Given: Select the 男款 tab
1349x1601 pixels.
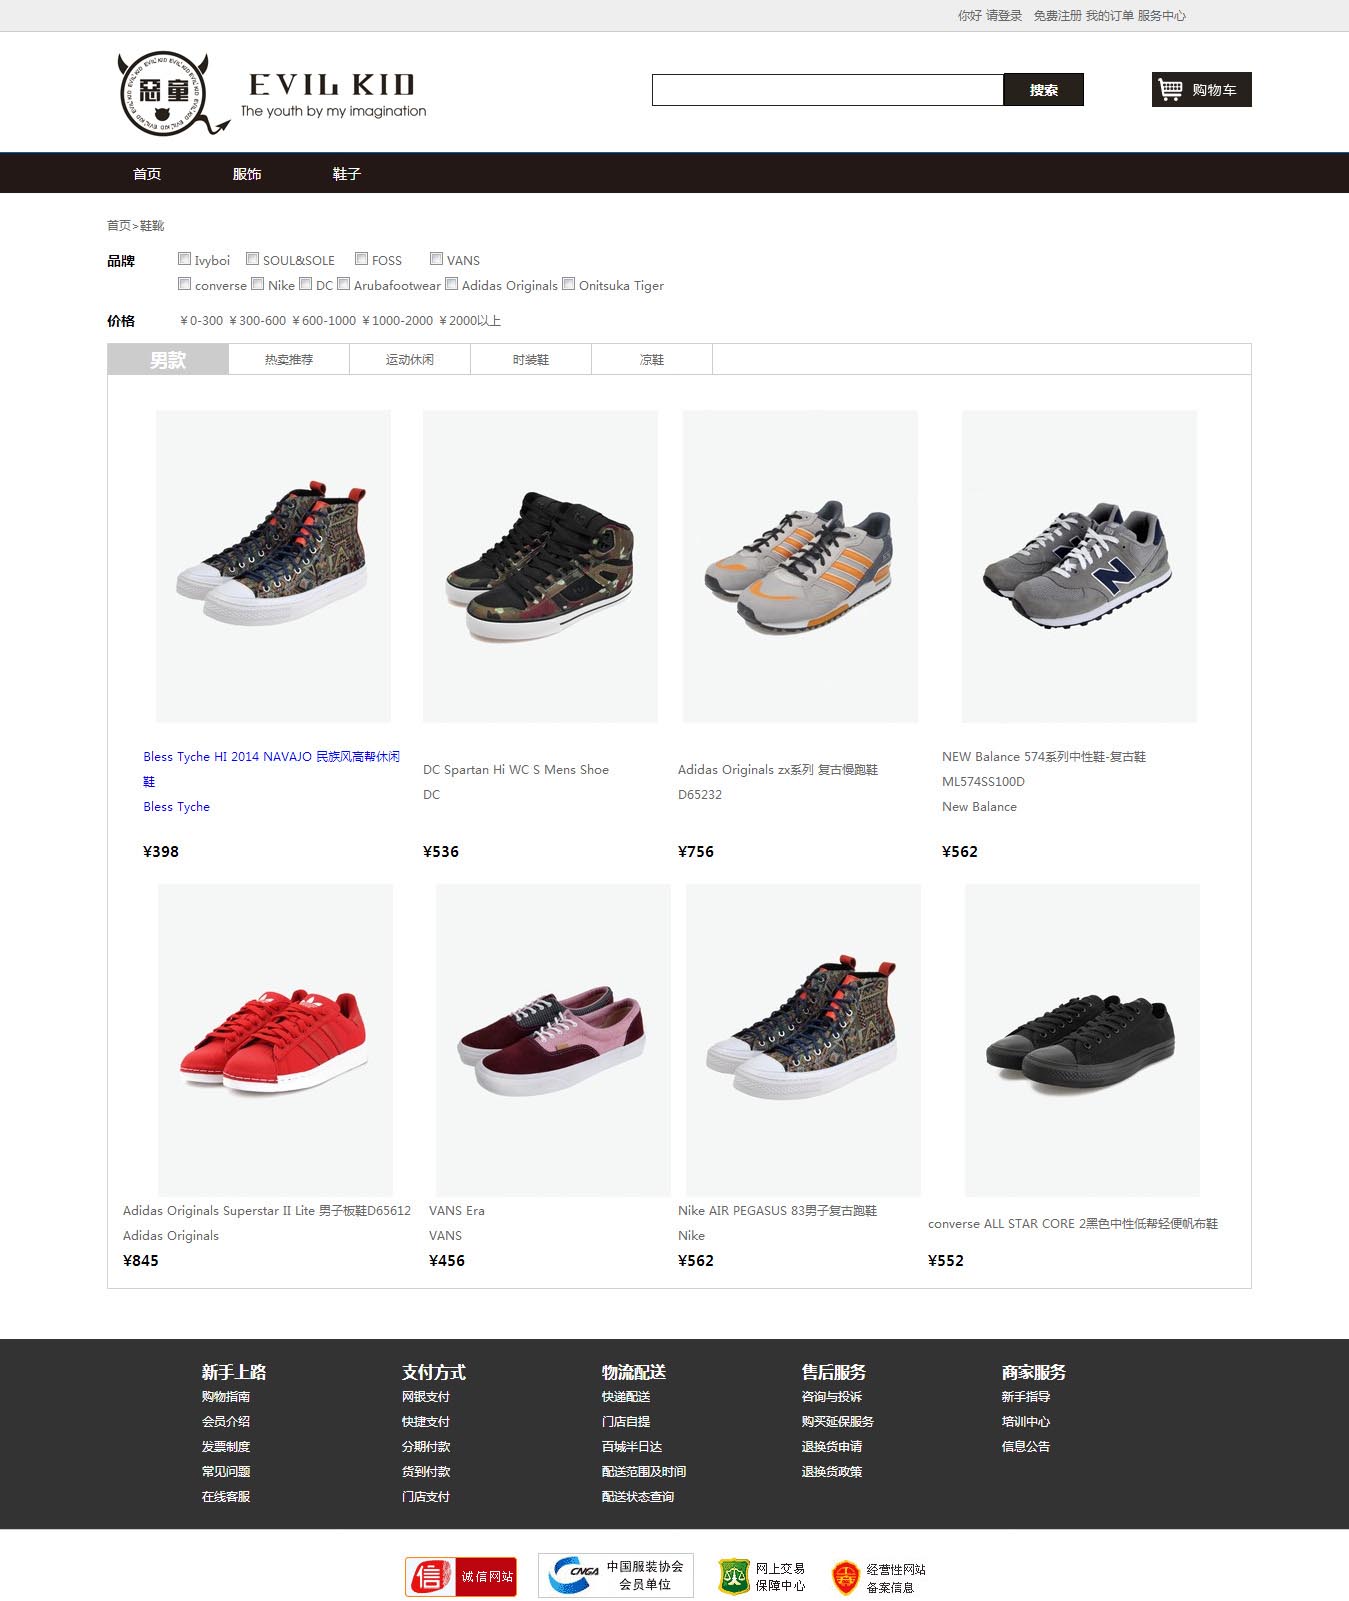Looking at the screenshot, I should coord(168,359).
